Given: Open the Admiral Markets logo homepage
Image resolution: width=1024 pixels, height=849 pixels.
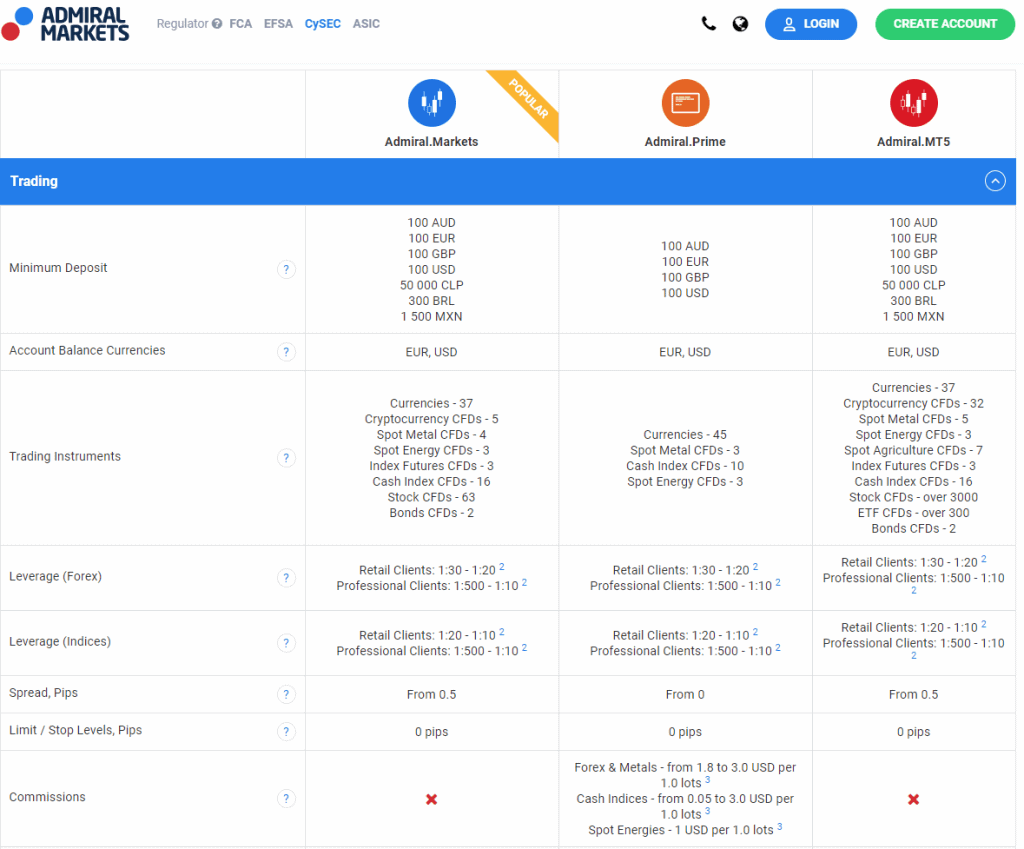Looking at the screenshot, I should coord(65,24).
